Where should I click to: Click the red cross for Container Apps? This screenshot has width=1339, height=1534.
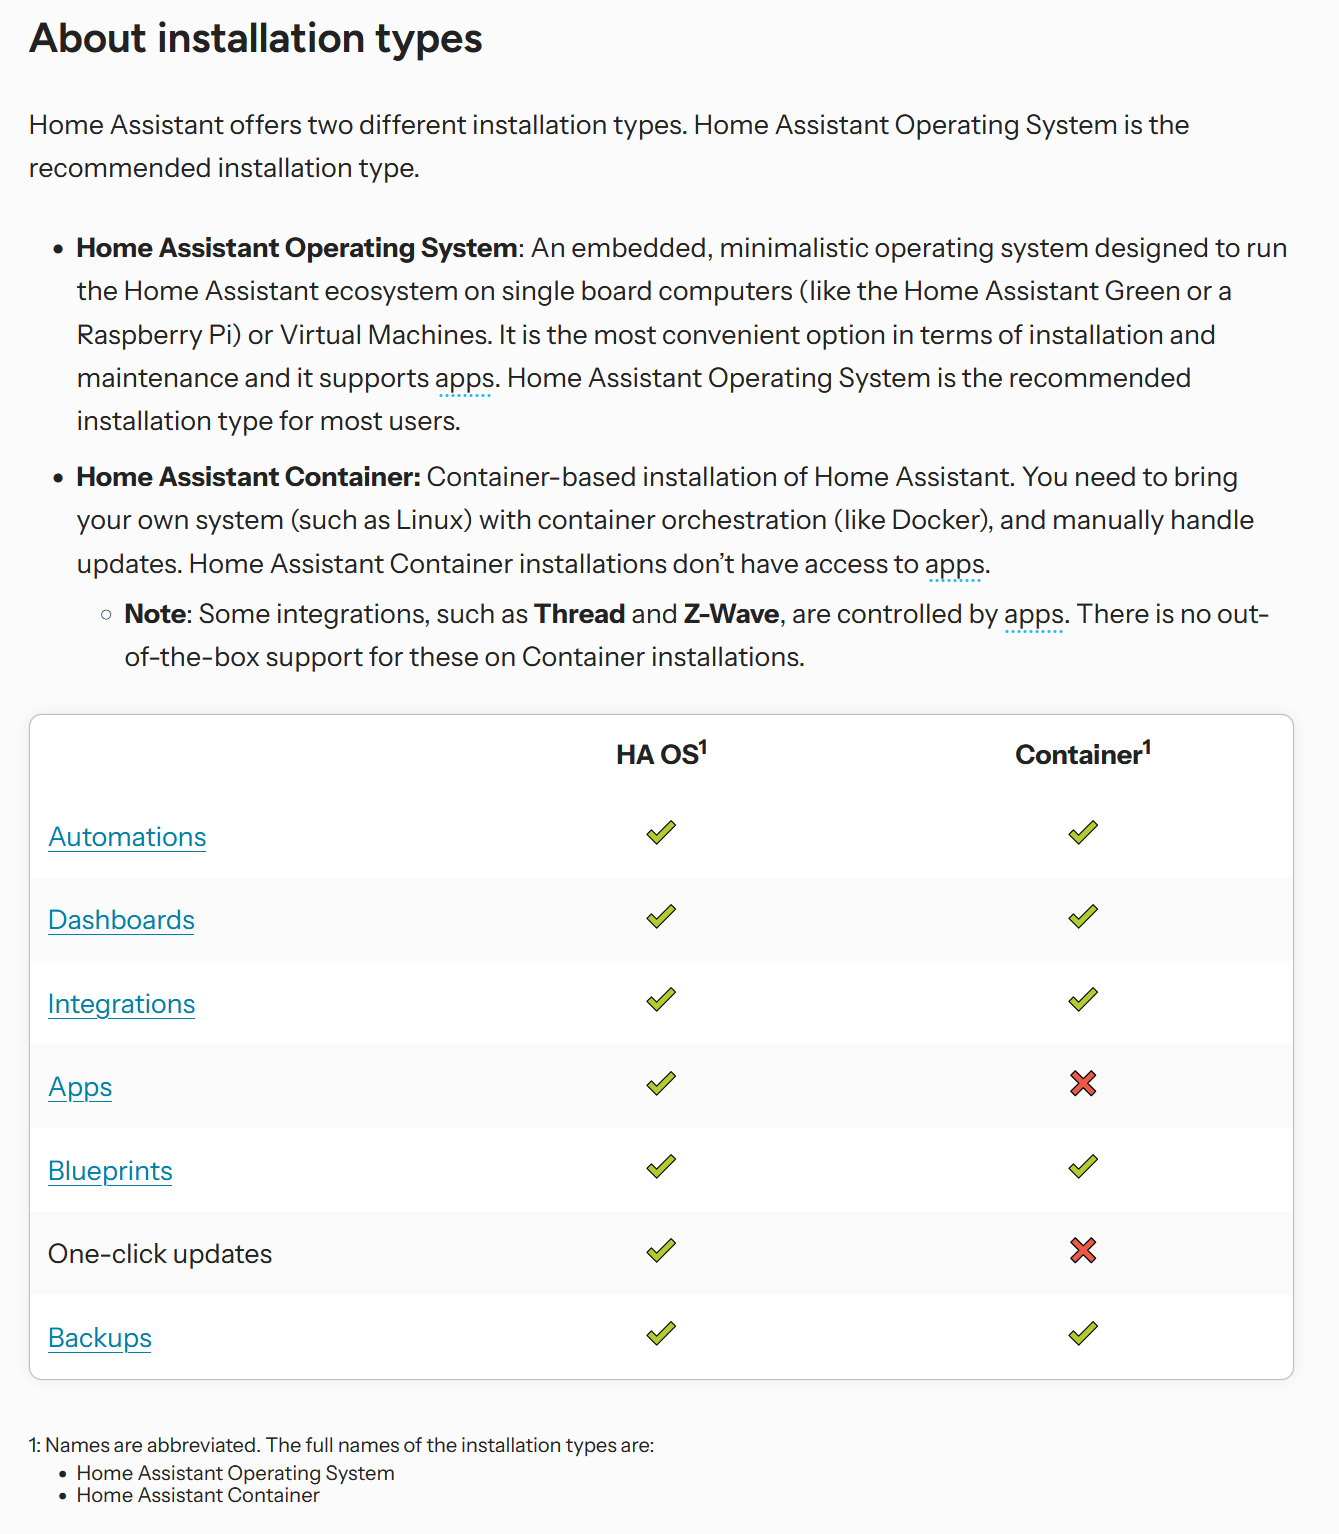click(x=1083, y=1083)
